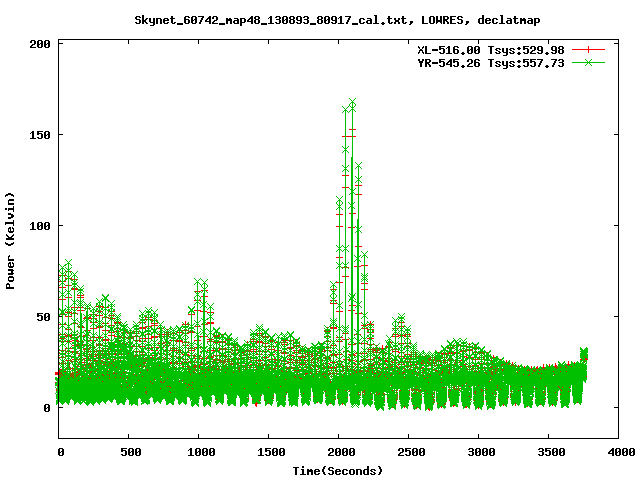Click the 1000 x-axis tick label
The width and height of the screenshot is (640, 480).
tap(201, 452)
